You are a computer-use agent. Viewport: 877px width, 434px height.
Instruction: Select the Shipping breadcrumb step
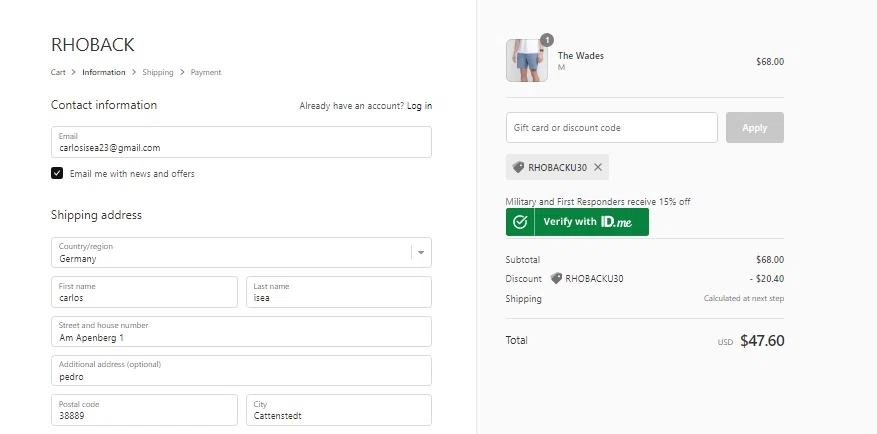pos(157,72)
